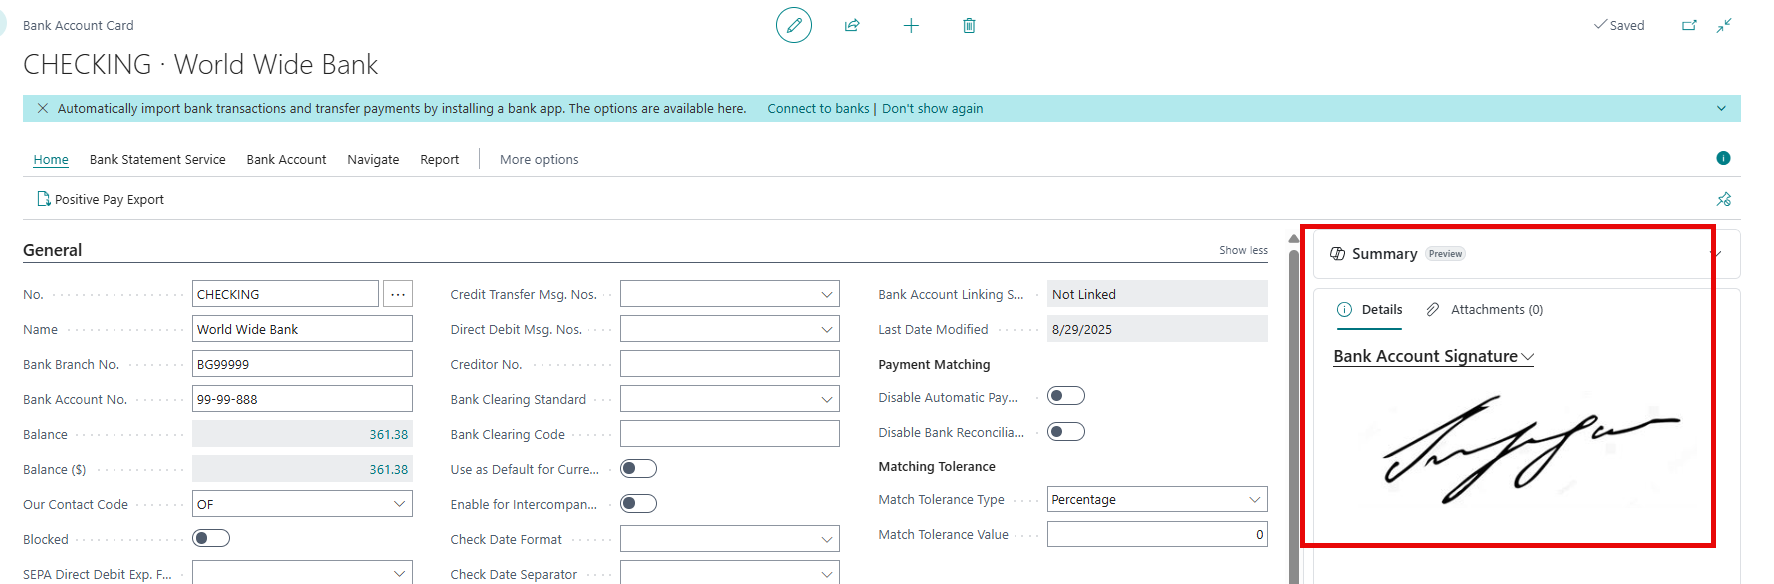Click the Details info icon
This screenshot has width=1774, height=584.
(x=1345, y=309)
